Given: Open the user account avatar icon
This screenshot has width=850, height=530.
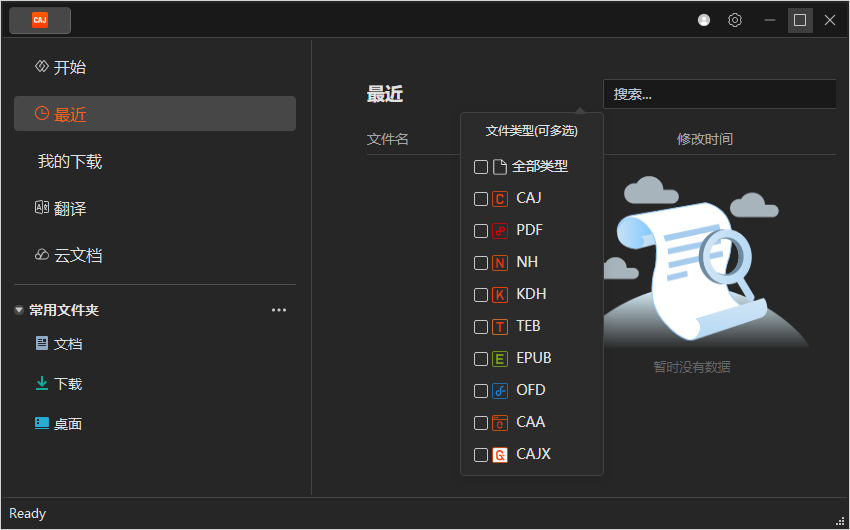Looking at the screenshot, I should pyautogui.click(x=704, y=21).
